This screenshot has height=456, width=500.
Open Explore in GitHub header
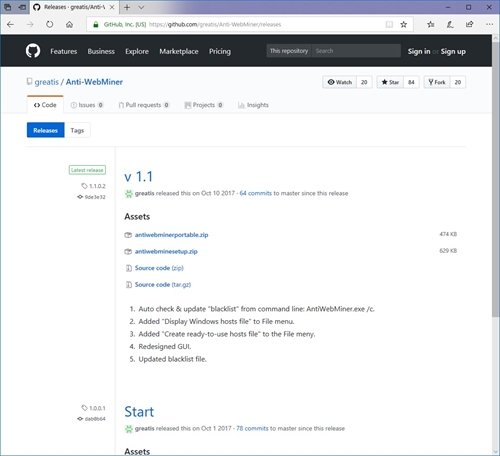coord(137,51)
